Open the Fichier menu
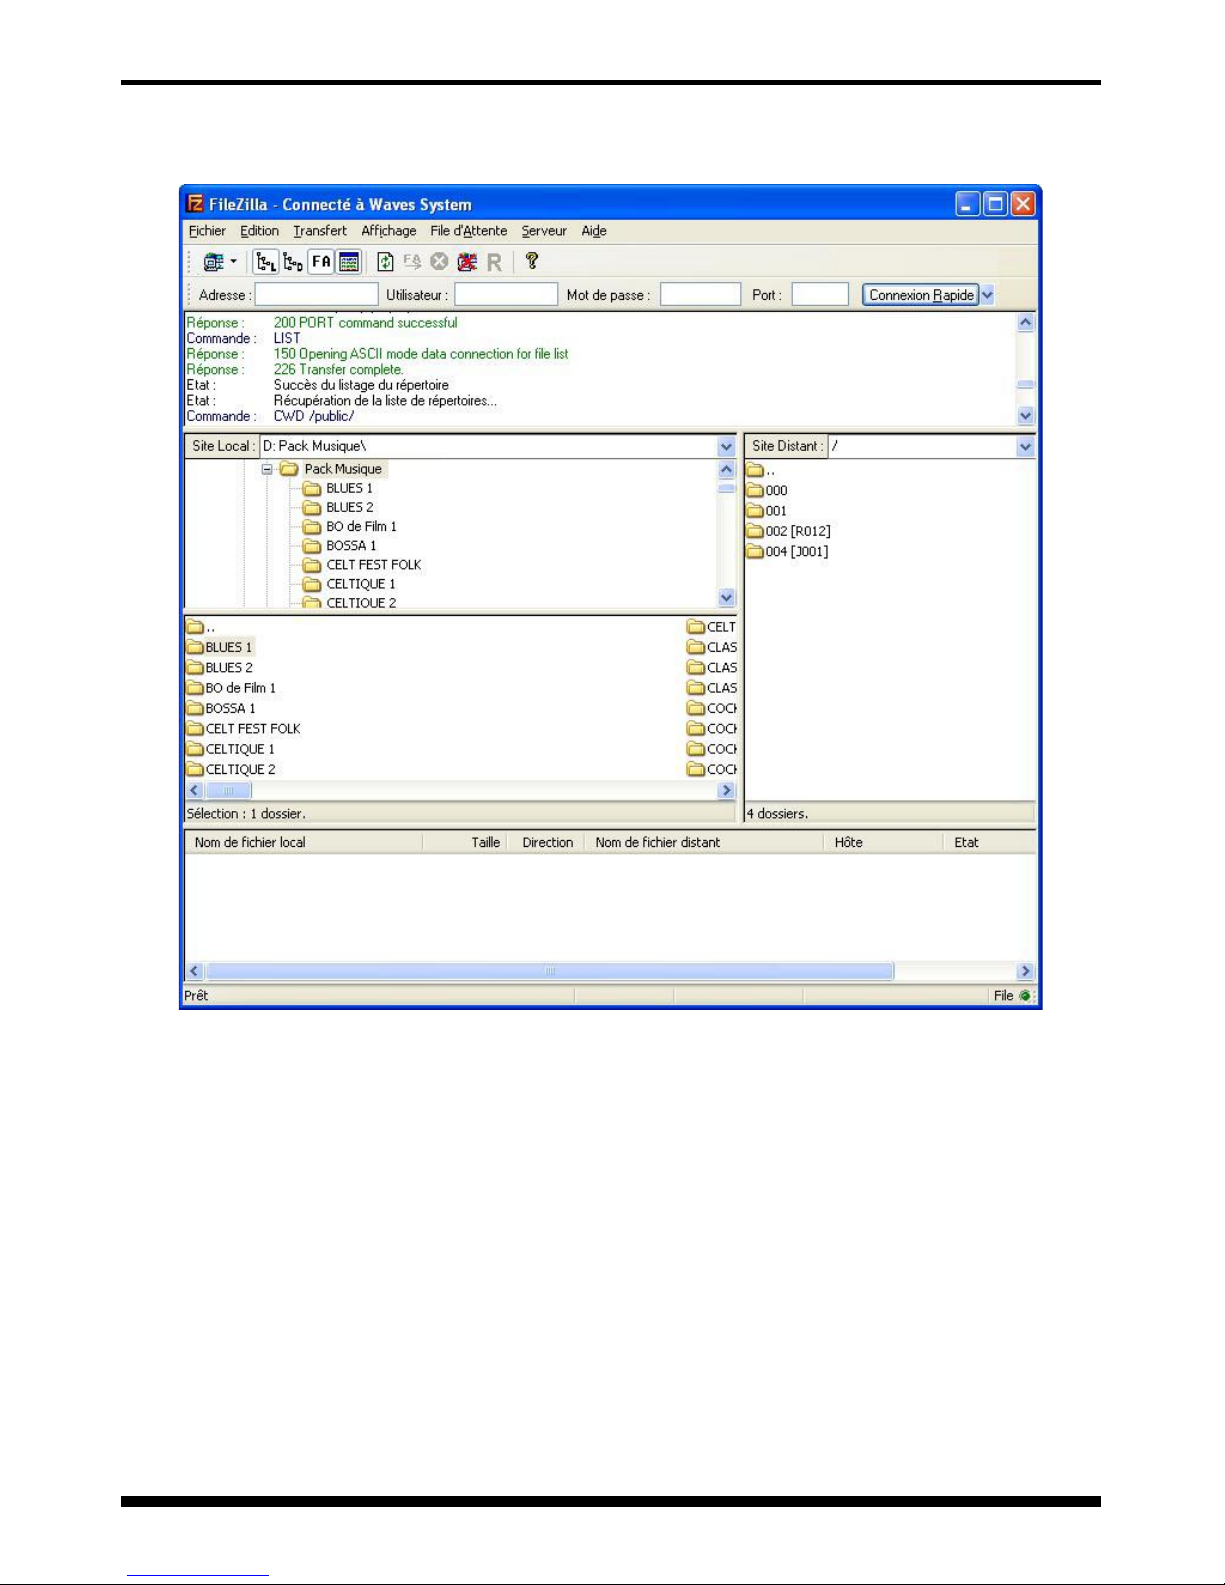This screenshot has height=1585, width=1225. pyautogui.click(x=207, y=231)
